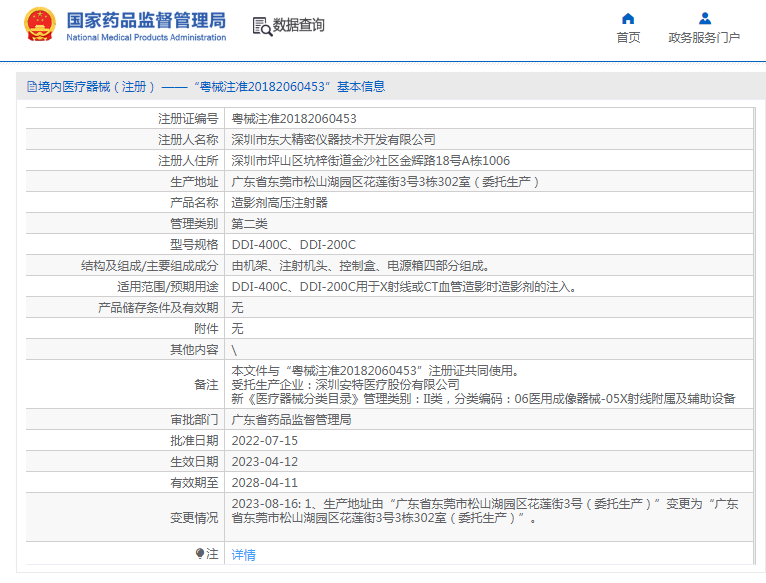The image size is (766, 583).
Task: Click the 生效日期 label
Action: [194, 462]
